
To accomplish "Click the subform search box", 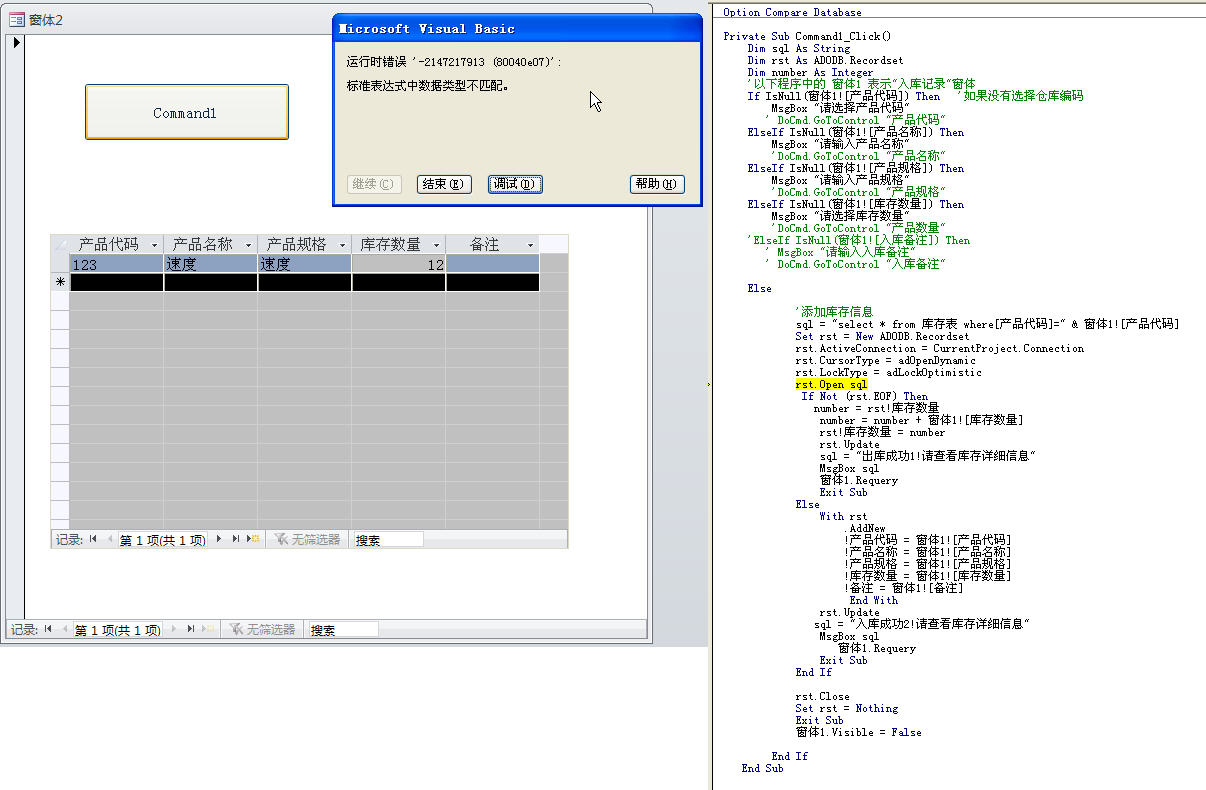I will (x=388, y=539).
